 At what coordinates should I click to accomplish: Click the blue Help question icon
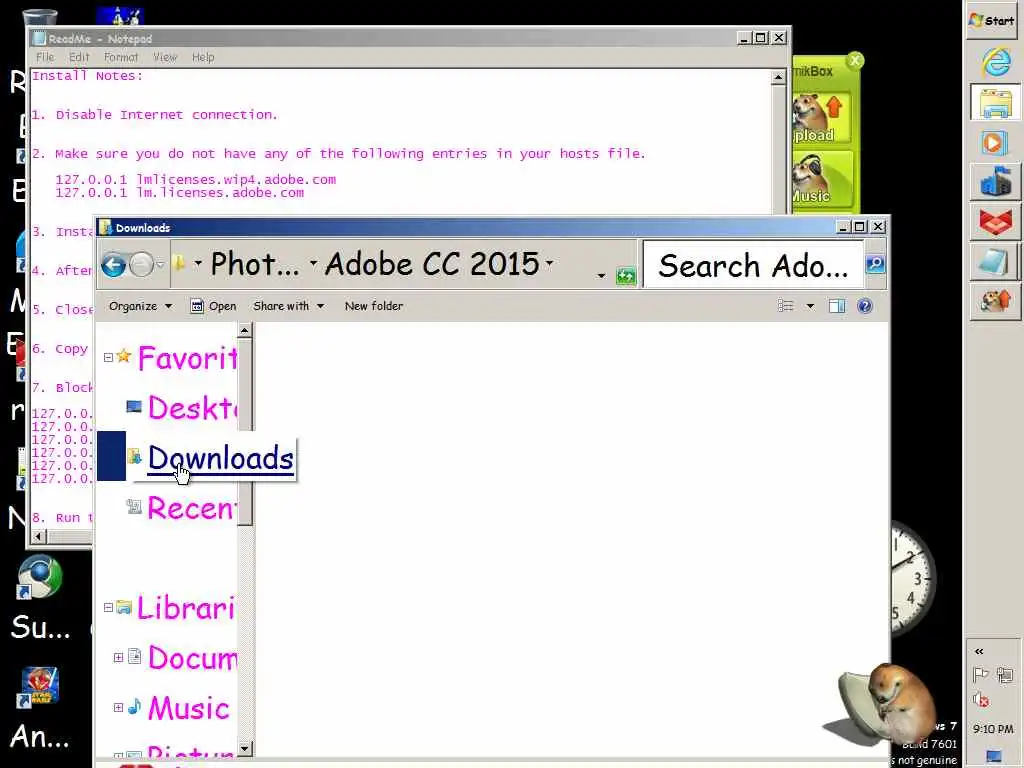(x=865, y=306)
